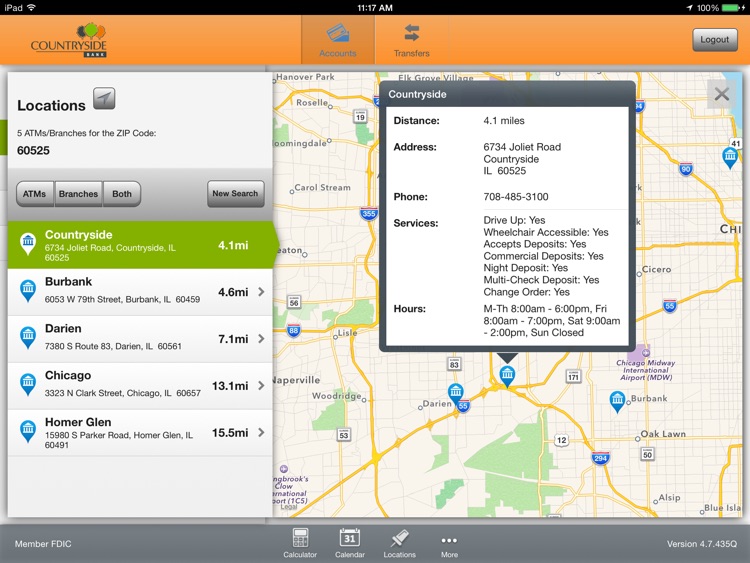Viewport: 750px width, 563px height.
Task: Expand the Darien row chevron
Action: pyautogui.click(x=261, y=339)
